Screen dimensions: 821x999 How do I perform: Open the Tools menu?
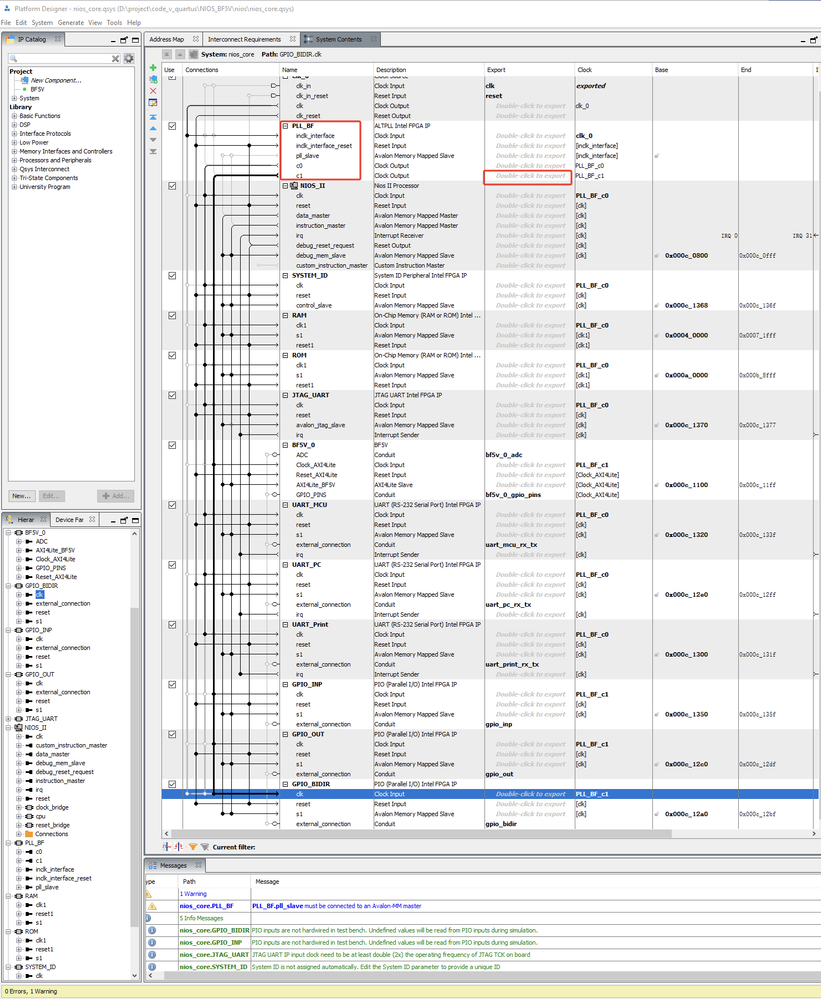tap(114, 22)
